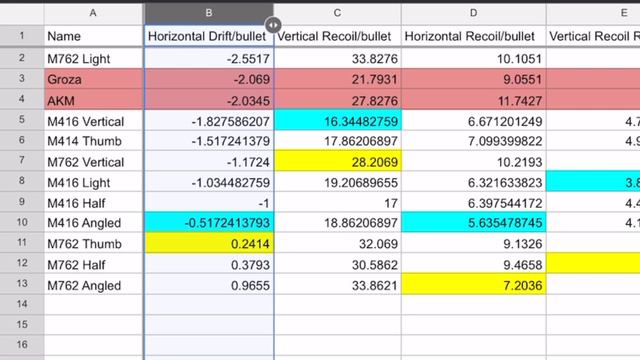Click the cell with value 9.0551
This screenshot has height=360, width=640.
point(473,79)
